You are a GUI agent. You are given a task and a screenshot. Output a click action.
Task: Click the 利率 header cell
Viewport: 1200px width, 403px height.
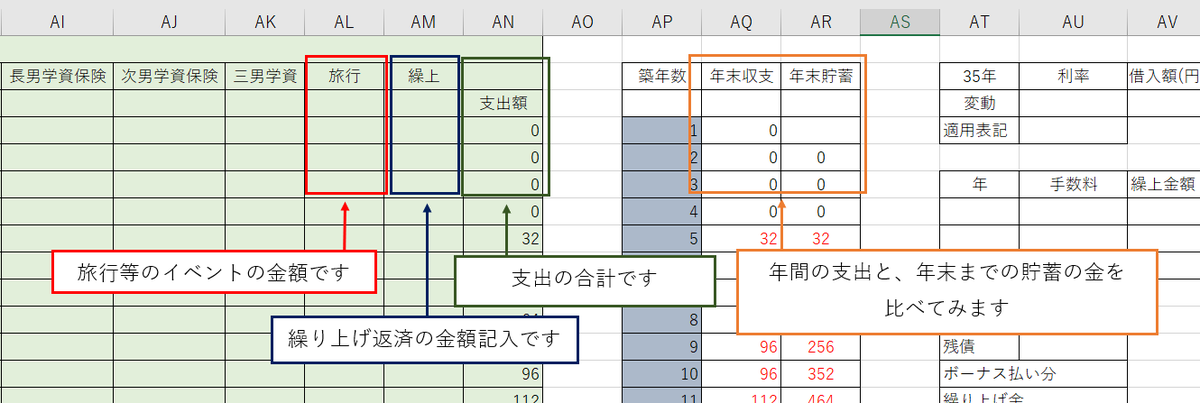(x=1074, y=75)
